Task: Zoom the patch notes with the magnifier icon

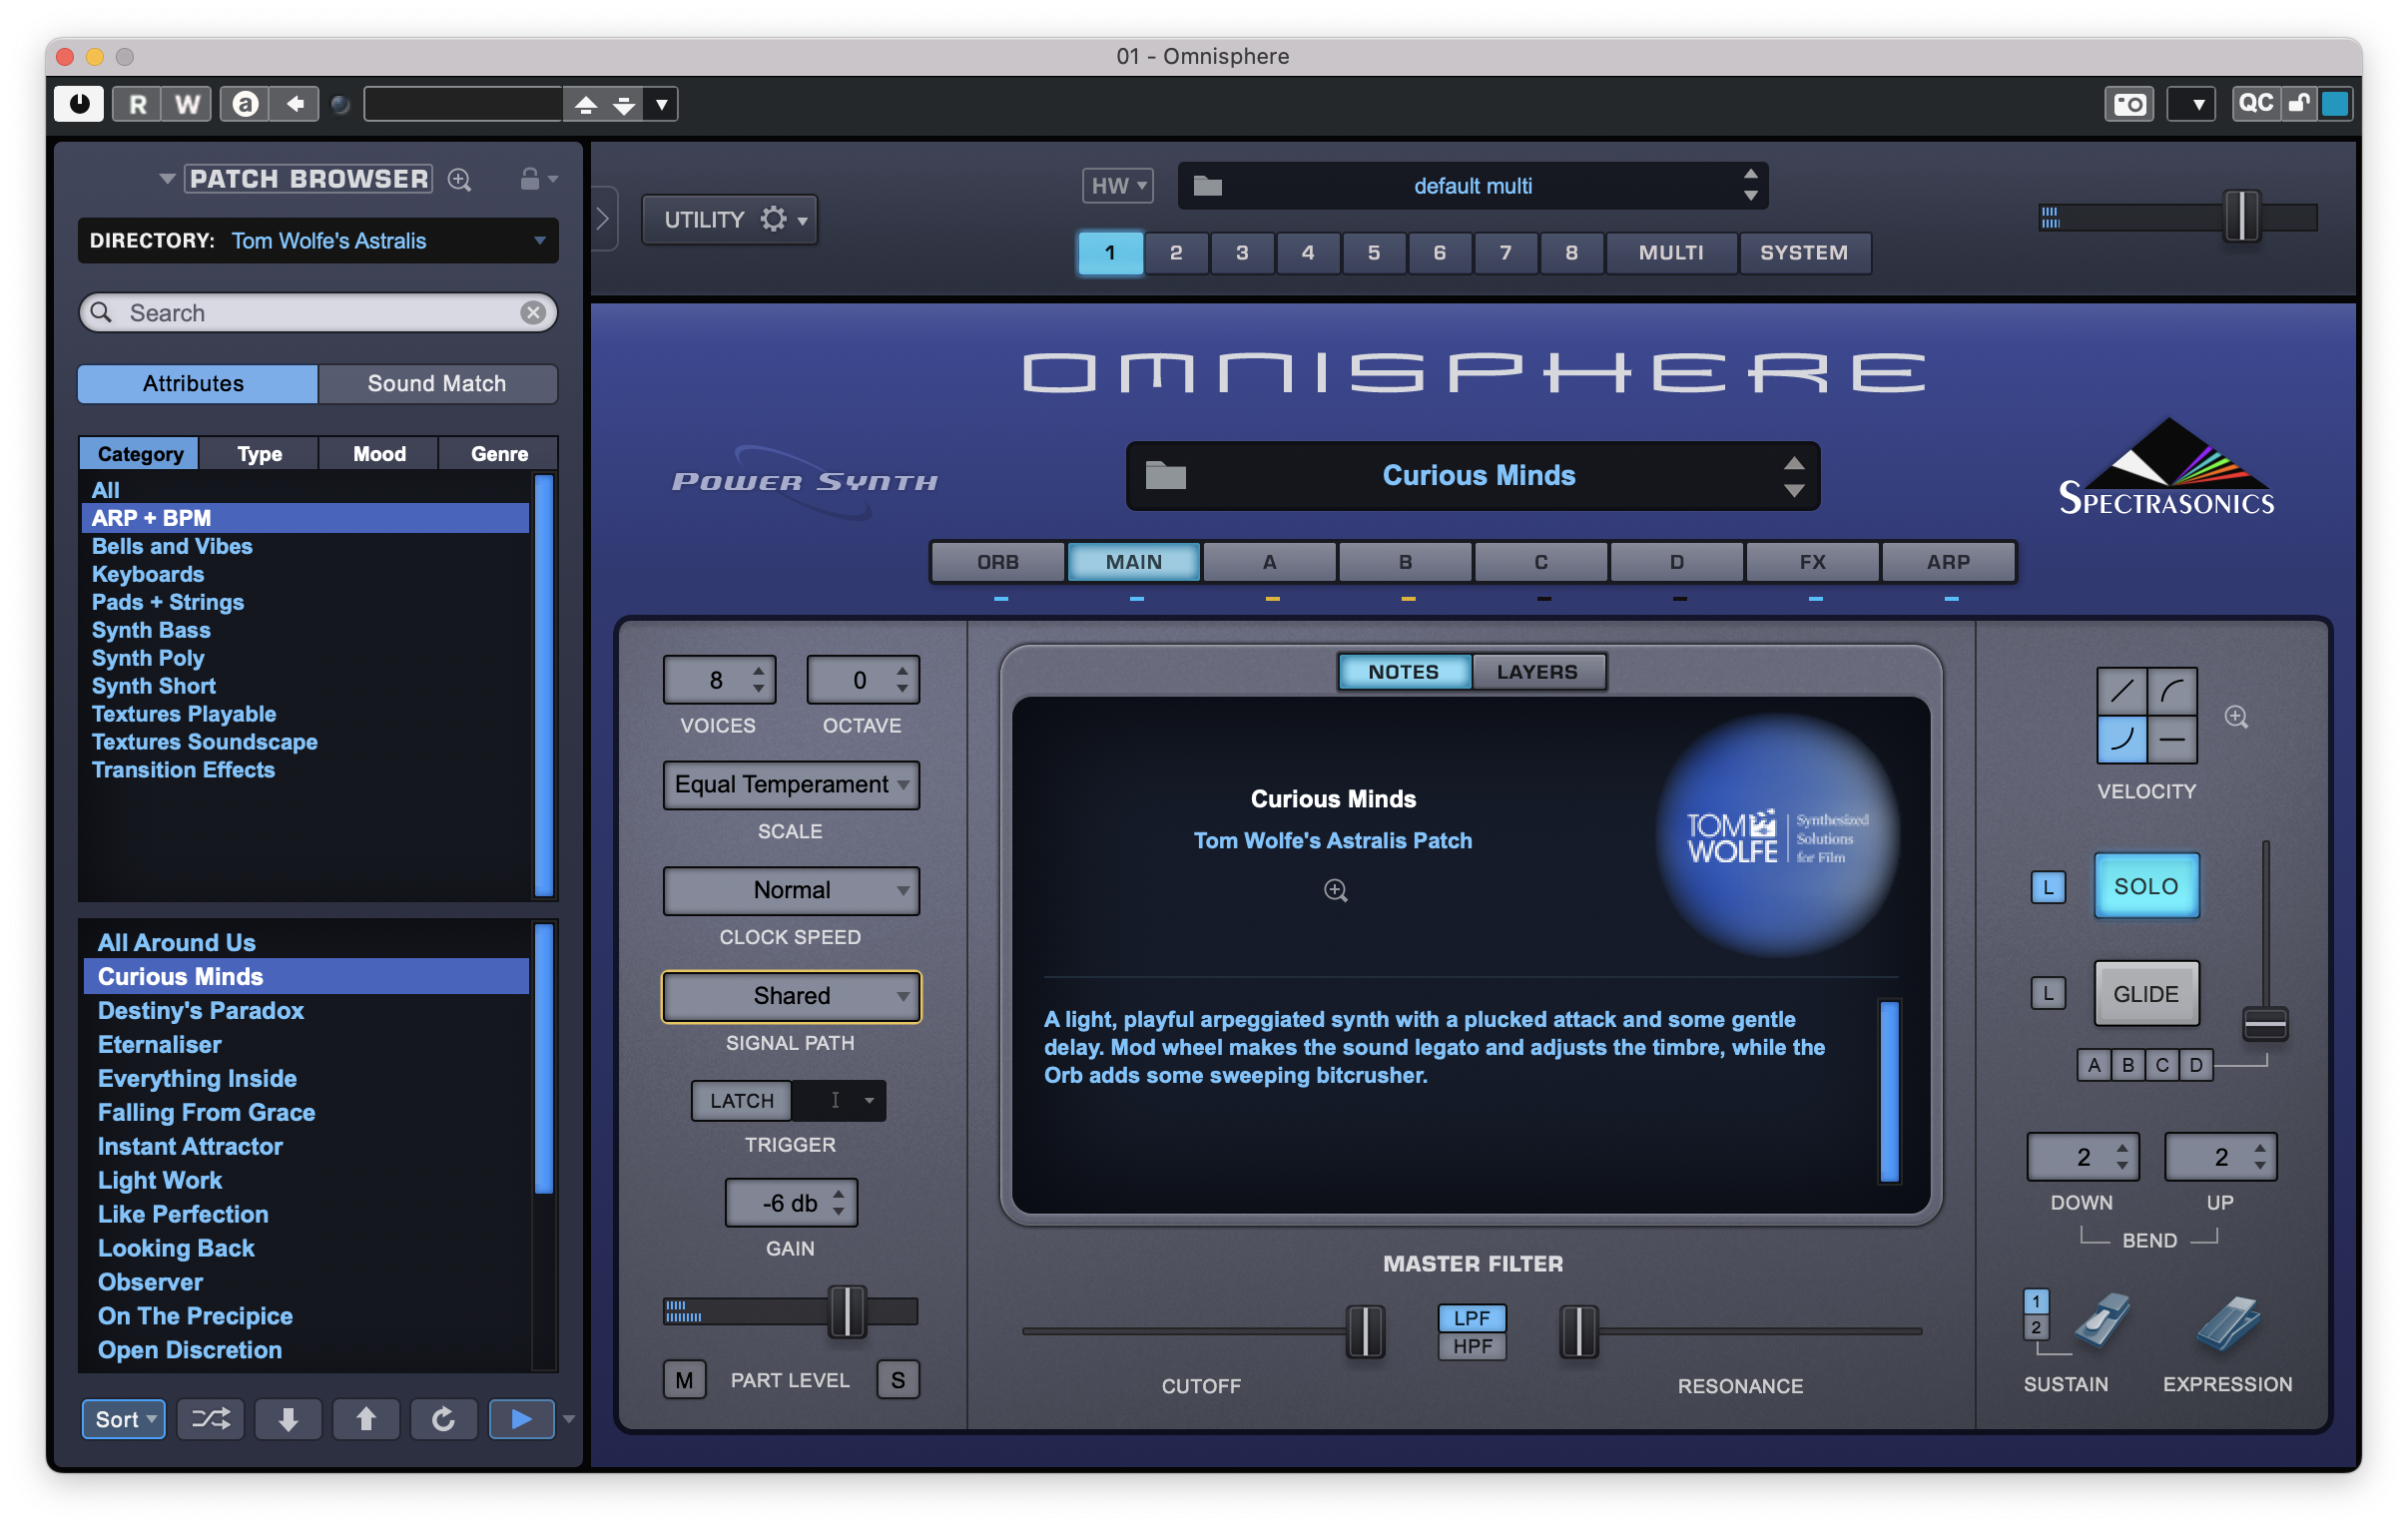Action: pyautogui.click(x=1335, y=891)
